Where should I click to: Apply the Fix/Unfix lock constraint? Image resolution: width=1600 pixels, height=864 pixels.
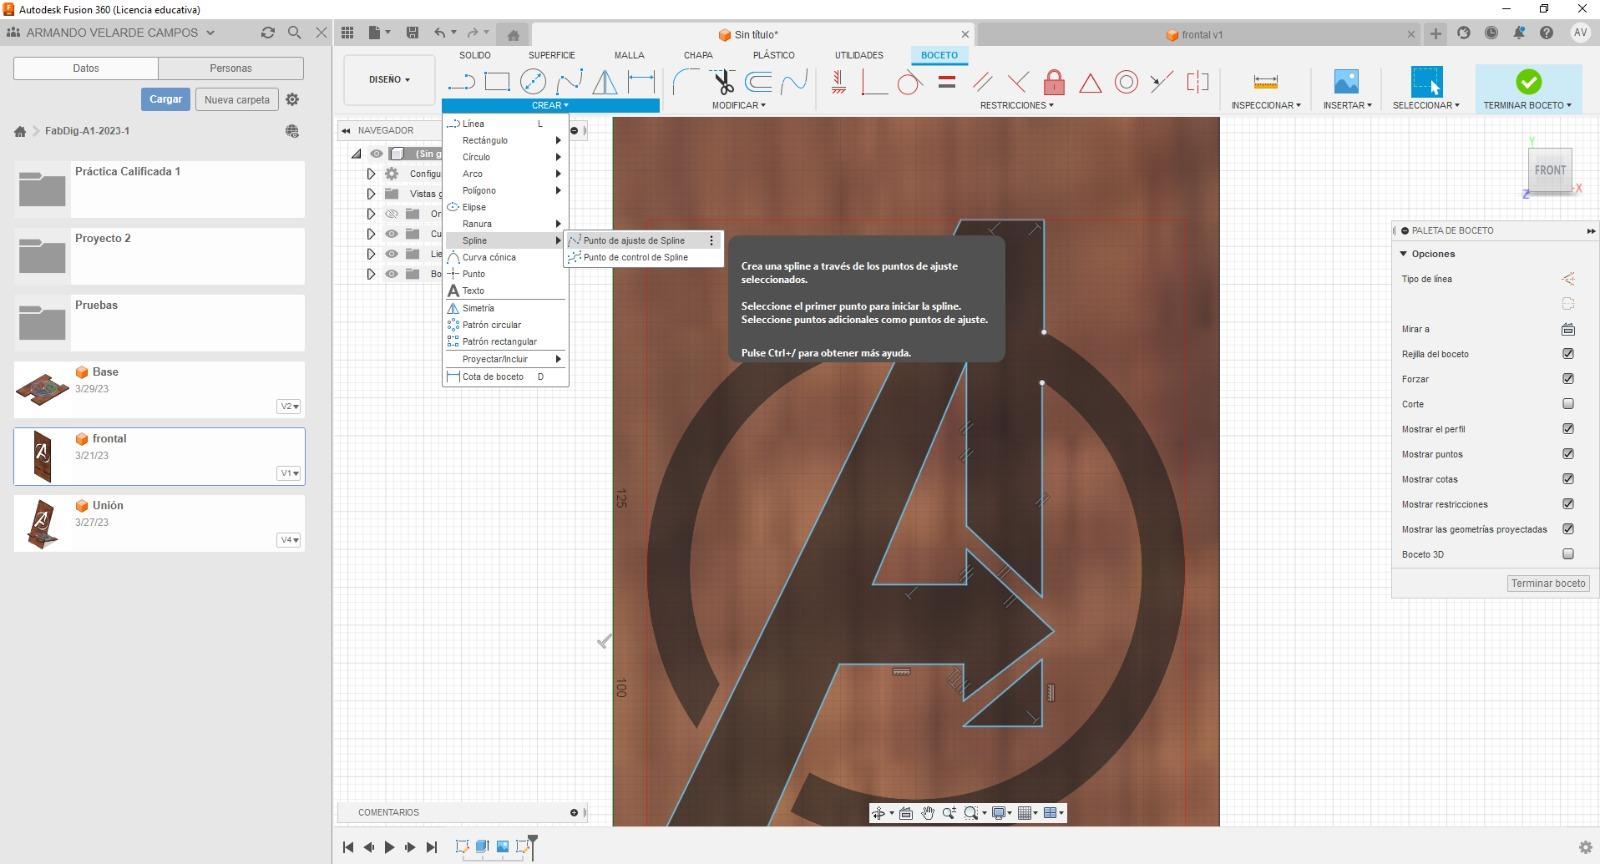(1054, 82)
